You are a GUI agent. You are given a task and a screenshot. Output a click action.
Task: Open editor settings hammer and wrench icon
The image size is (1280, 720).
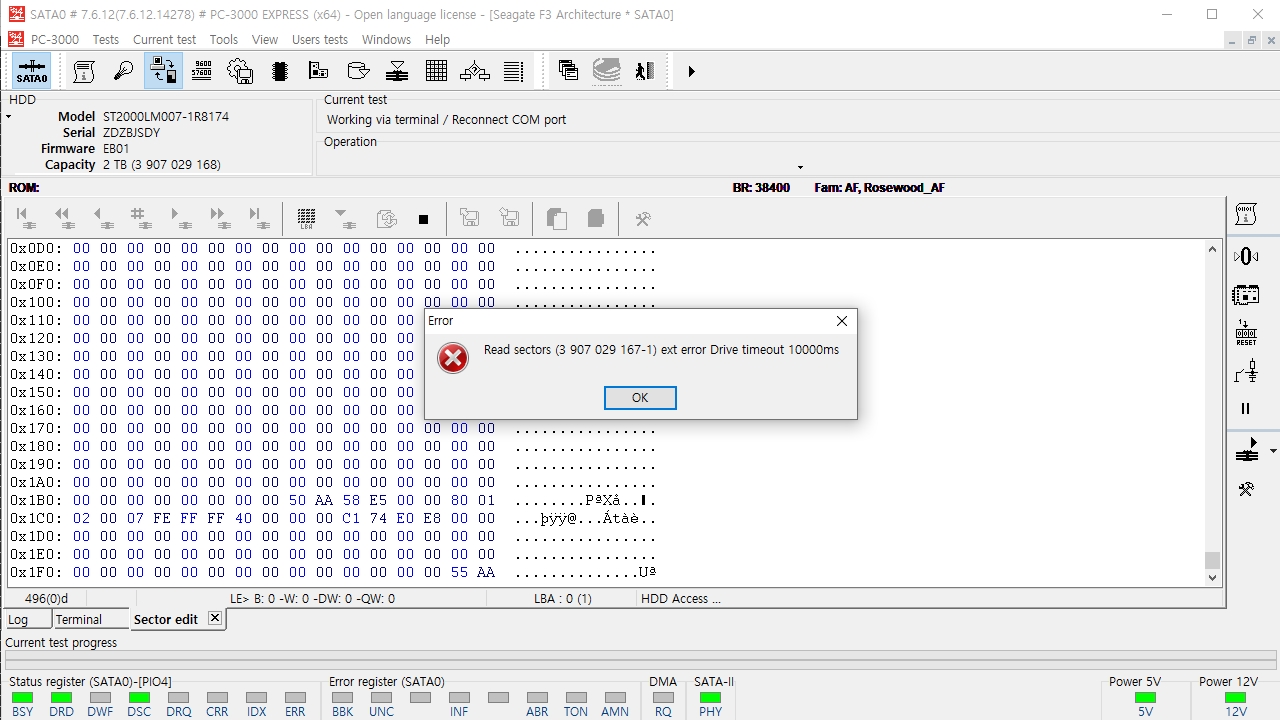[x=643, y=218]
